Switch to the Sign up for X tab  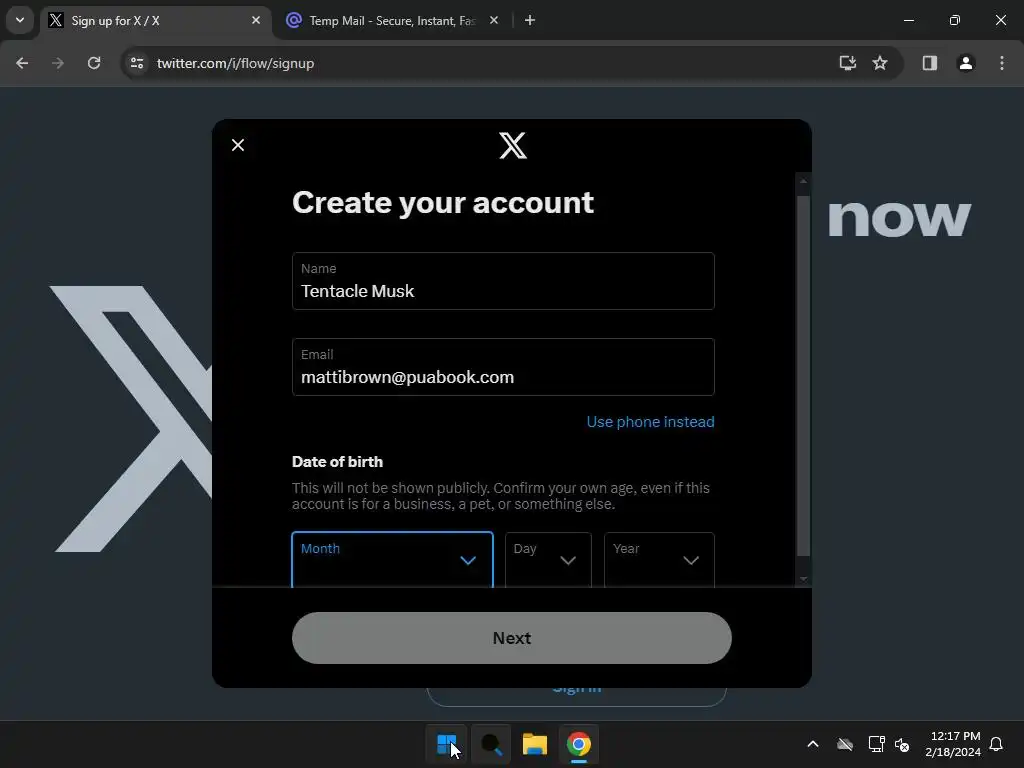155,21
